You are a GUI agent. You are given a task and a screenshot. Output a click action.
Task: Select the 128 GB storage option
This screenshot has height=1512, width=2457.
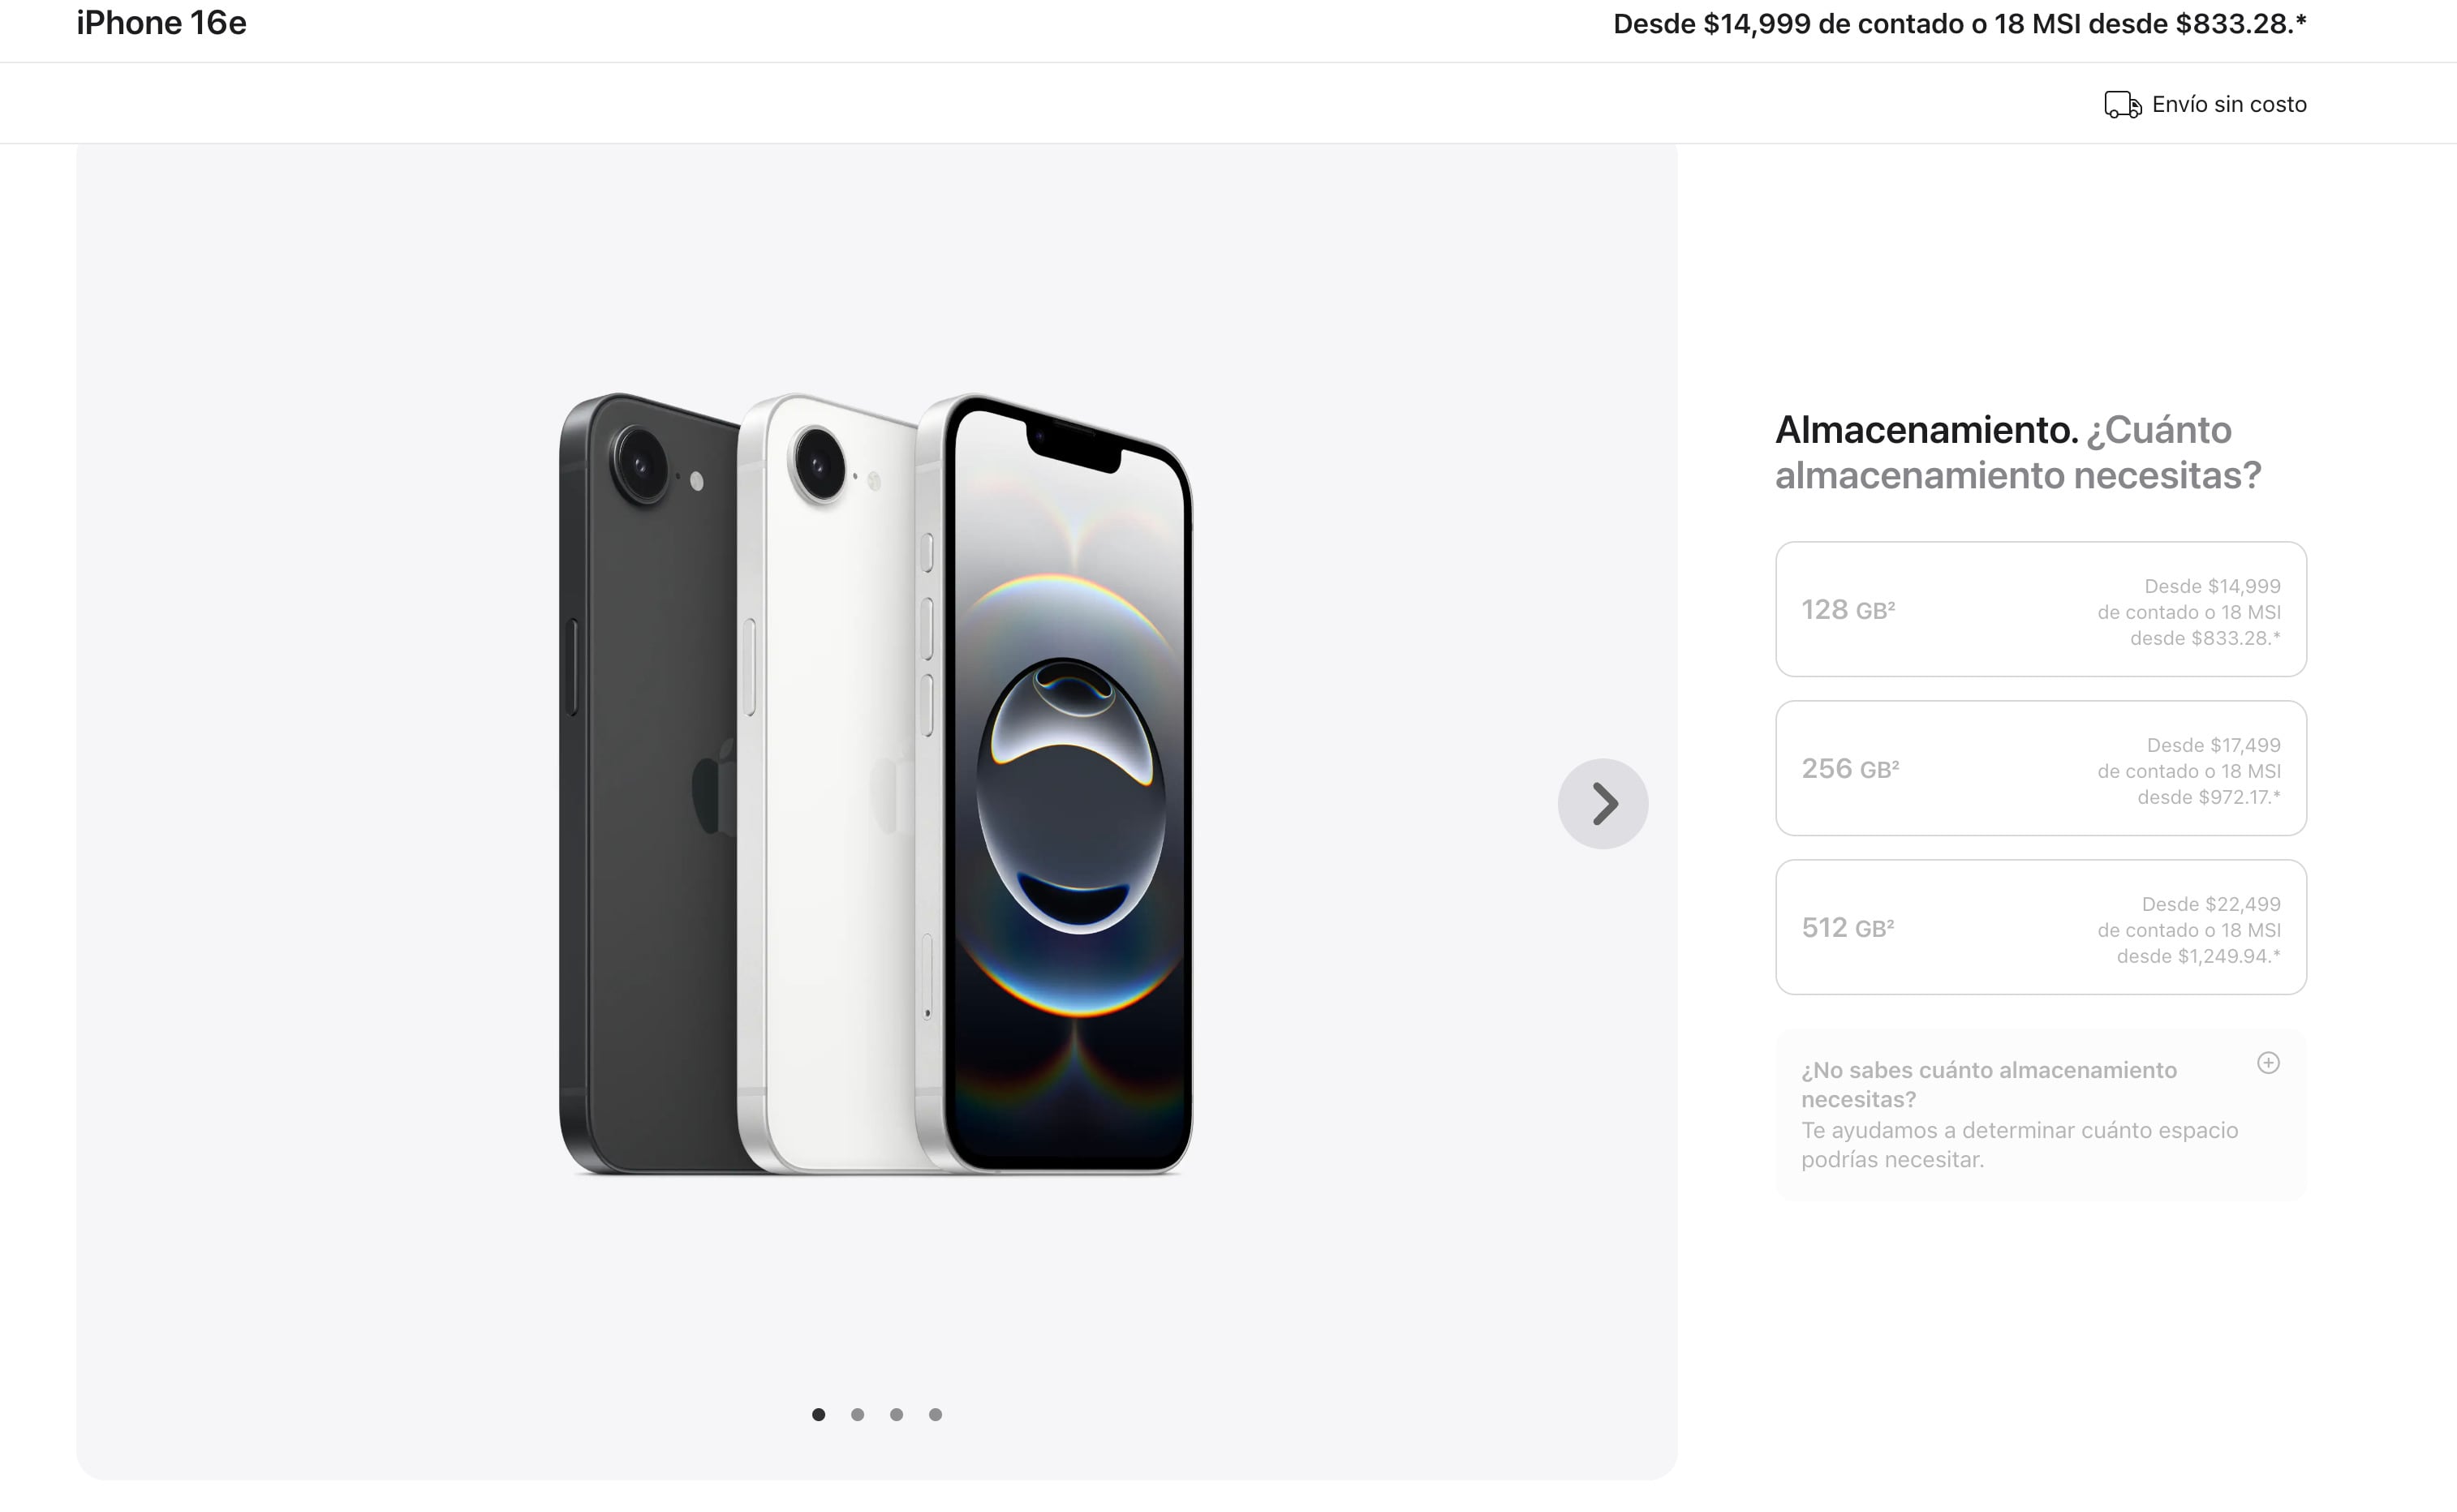(2041, 610)
